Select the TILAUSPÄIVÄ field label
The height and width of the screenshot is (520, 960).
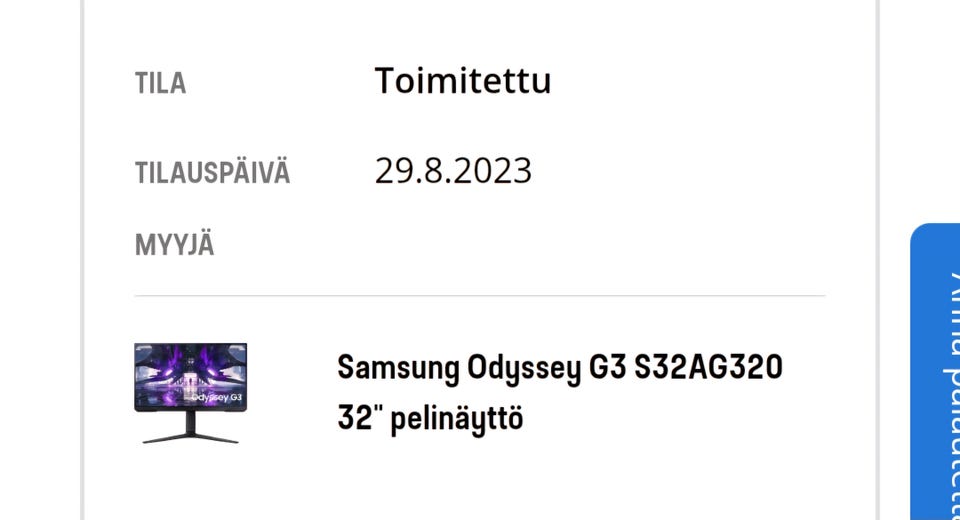(212, 172)
